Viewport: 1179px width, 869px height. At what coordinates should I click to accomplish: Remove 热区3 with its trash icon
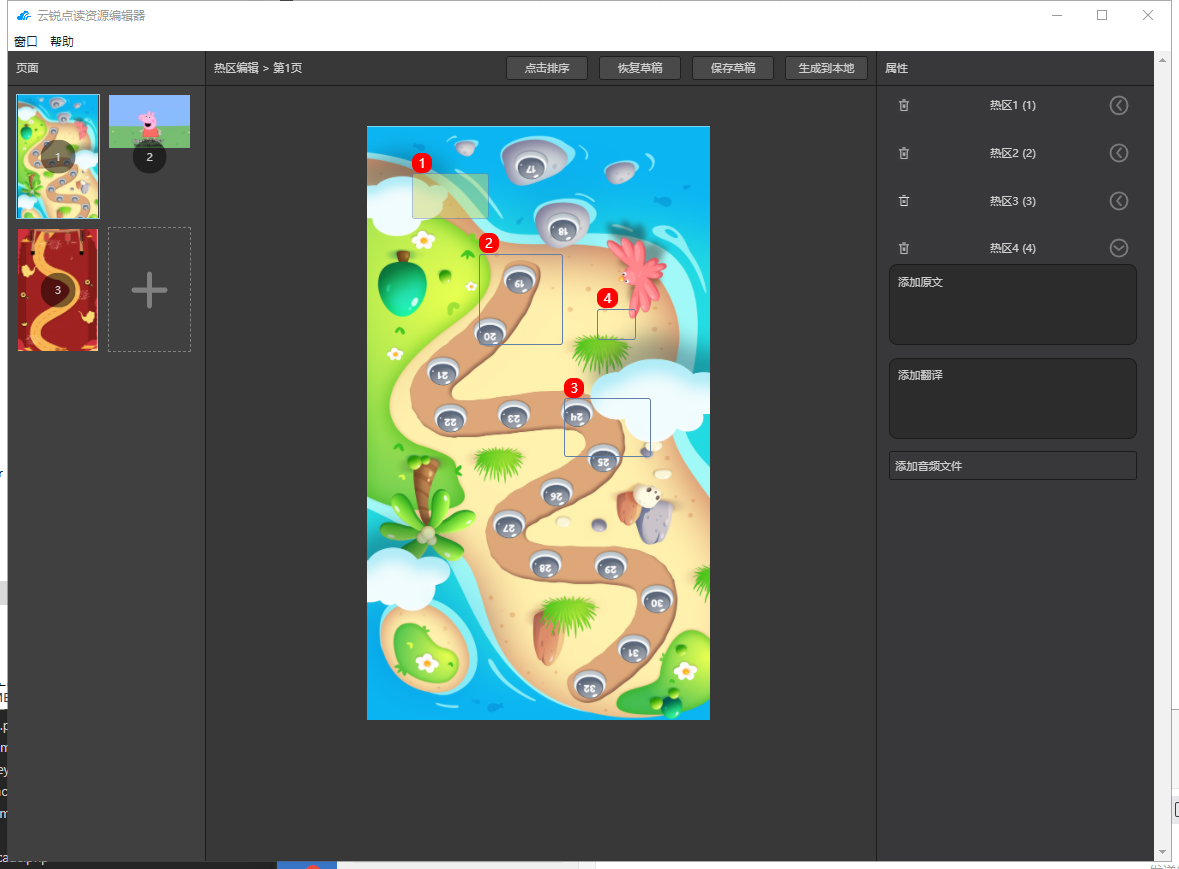point(904,201)
